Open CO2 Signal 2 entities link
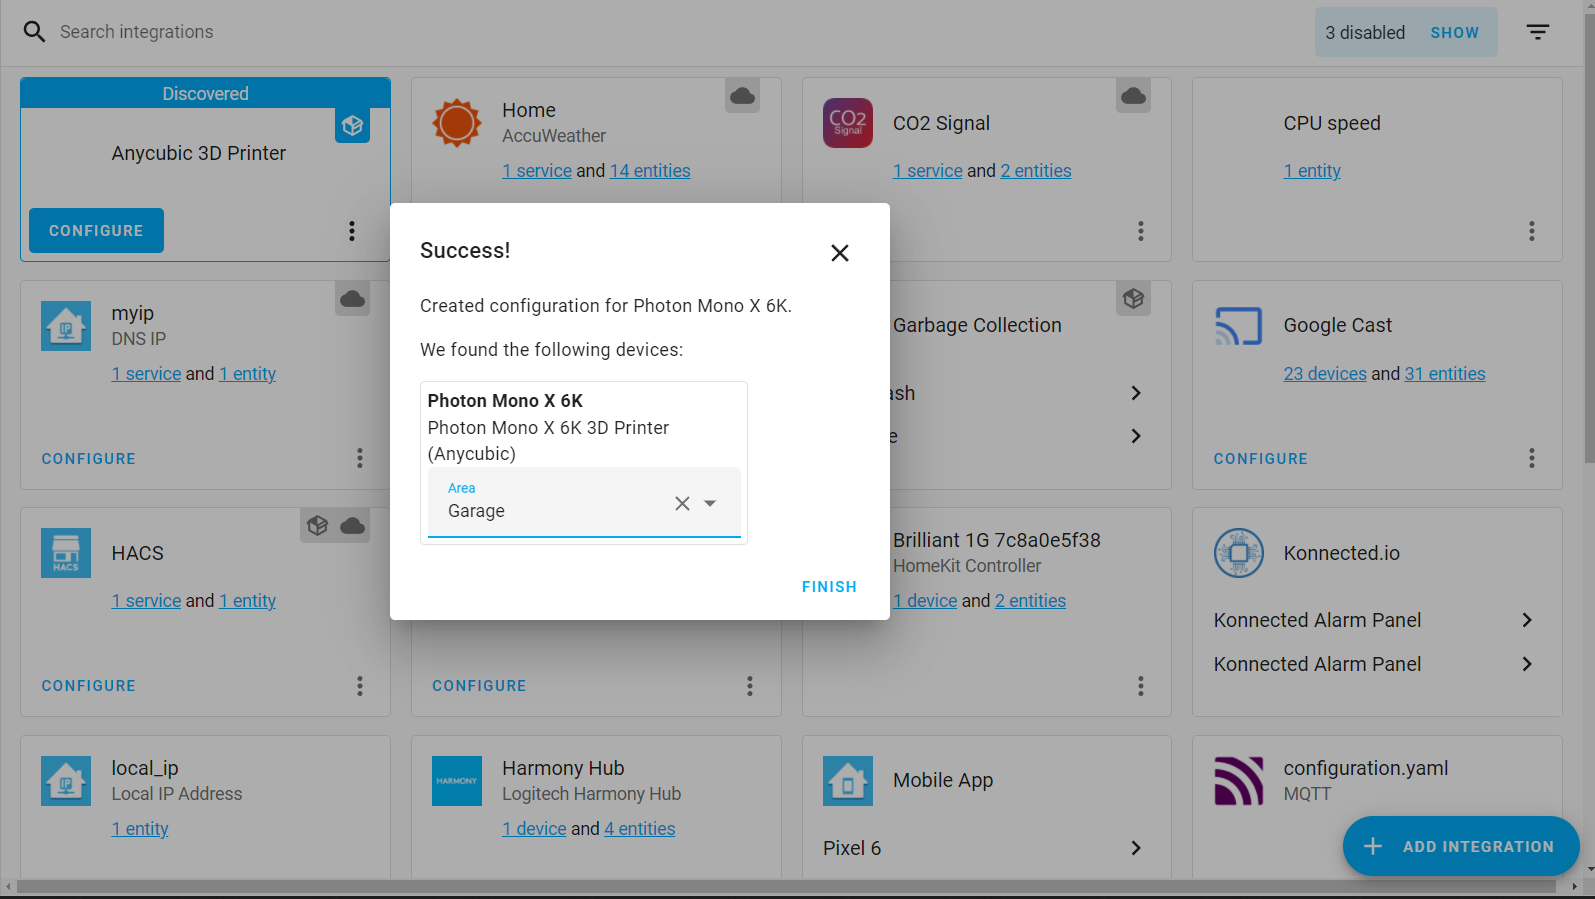This screenshot has height=899, width=1595. coord(1036,171)
